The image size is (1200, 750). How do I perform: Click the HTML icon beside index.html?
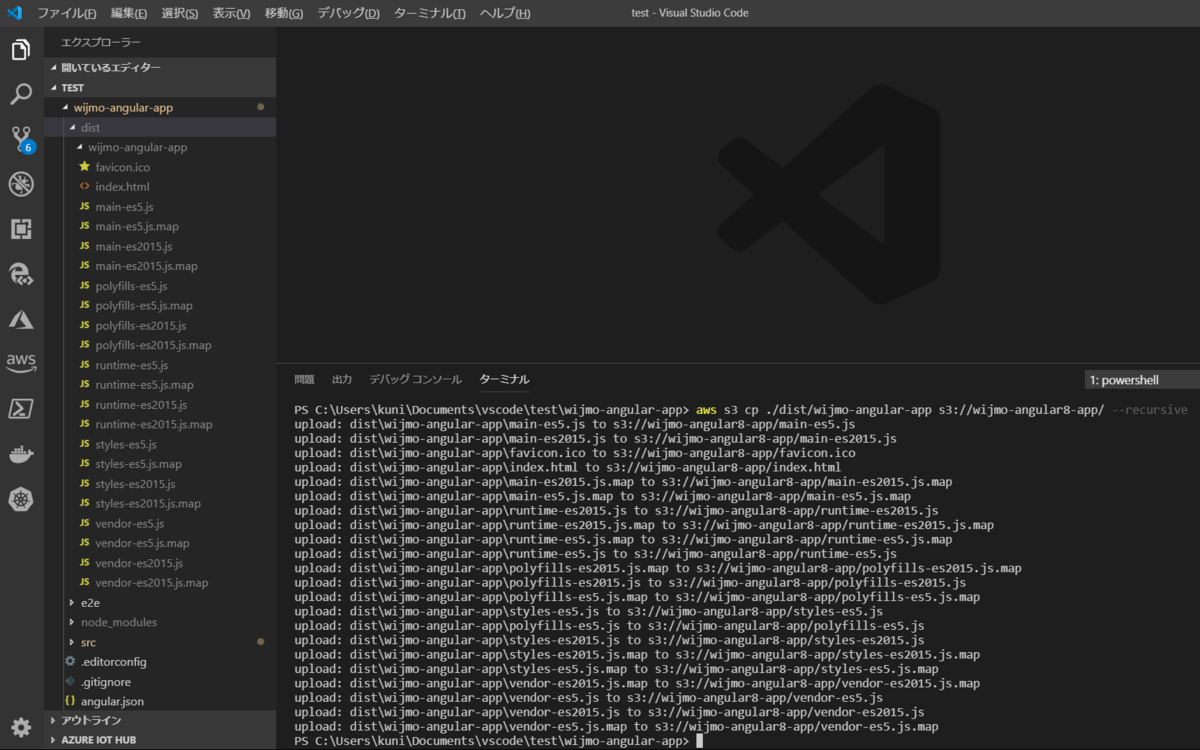click(85, 187)
